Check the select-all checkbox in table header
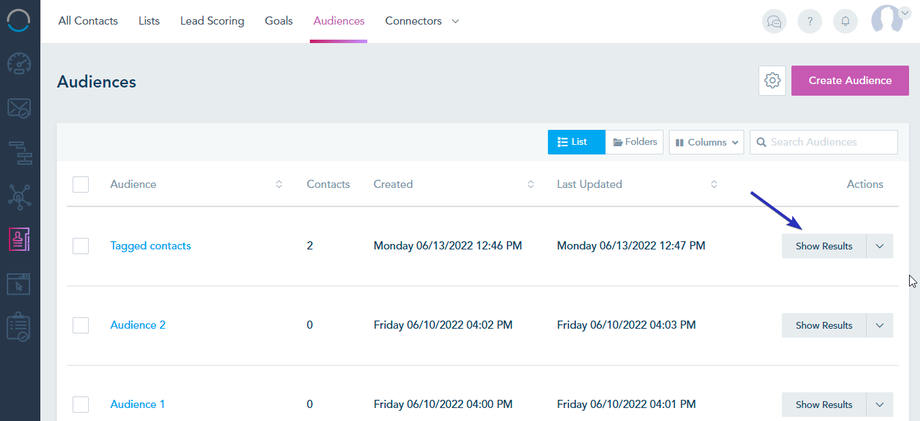Screen dimensions: 920x421 pyautogui.click(x=81, y=184)
